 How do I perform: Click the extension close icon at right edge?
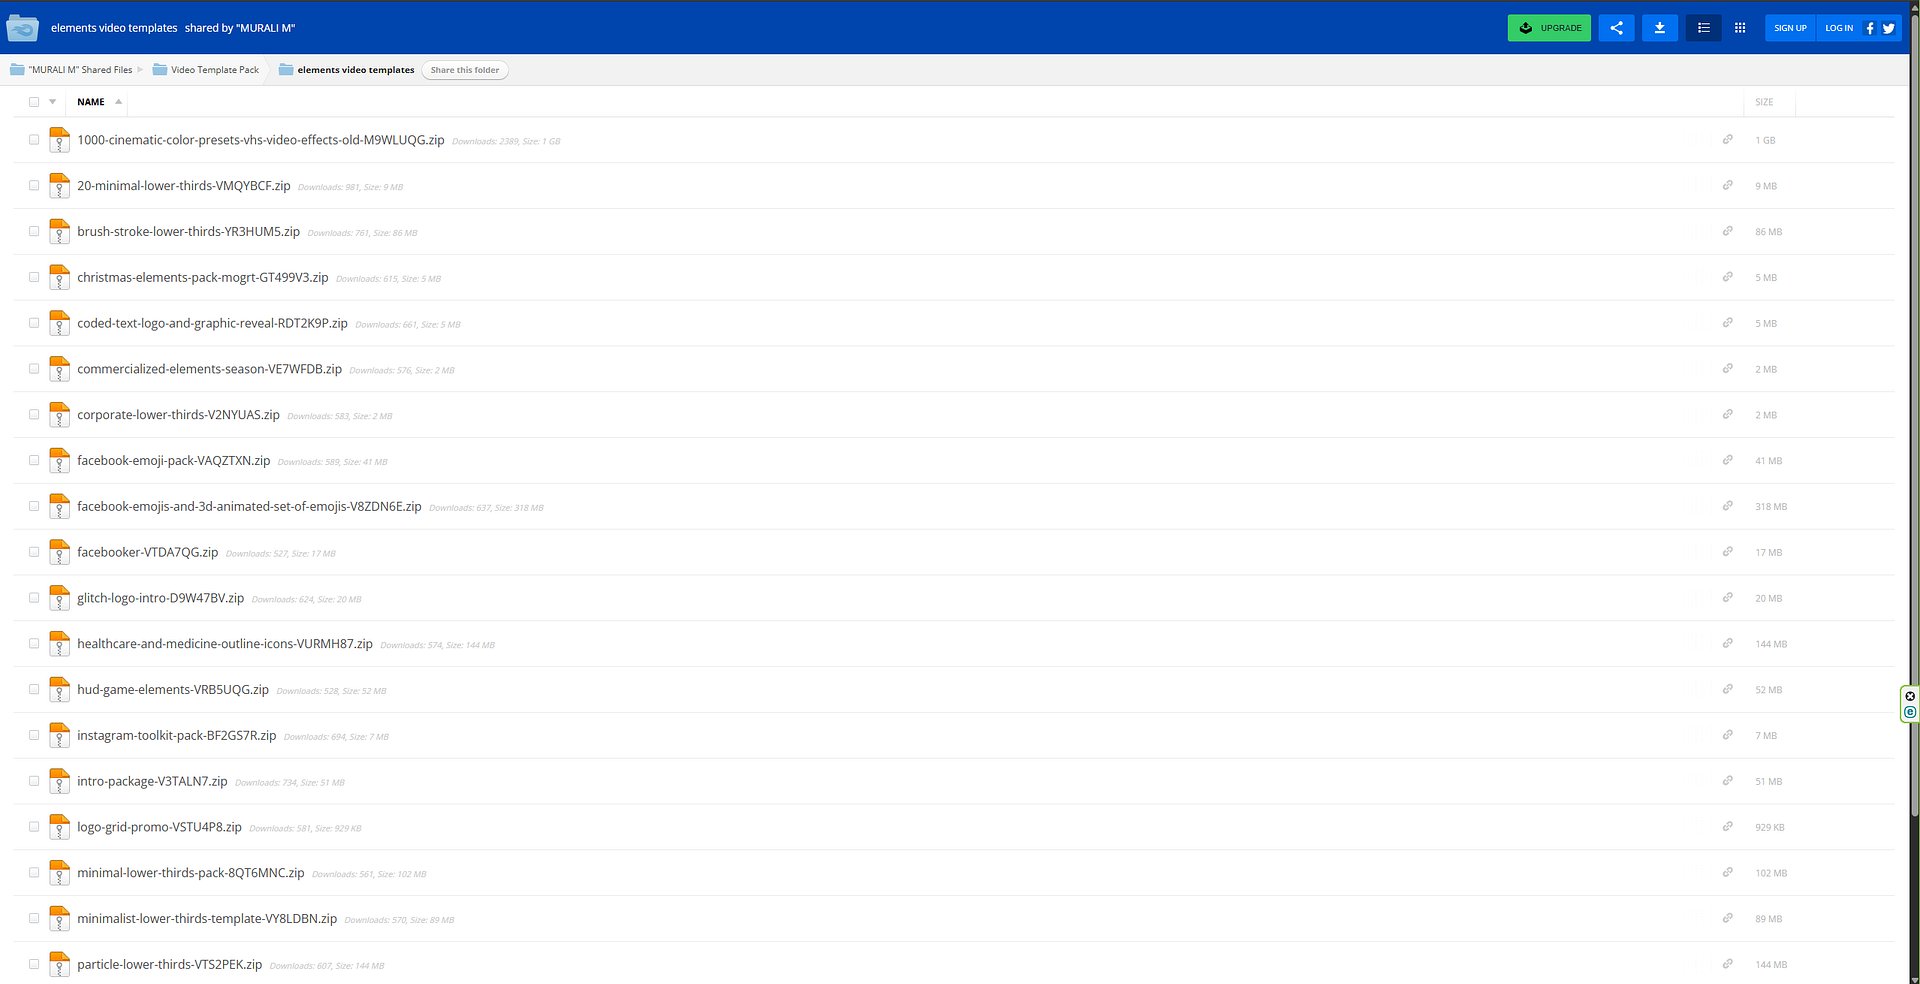[x=1910, y=696]
